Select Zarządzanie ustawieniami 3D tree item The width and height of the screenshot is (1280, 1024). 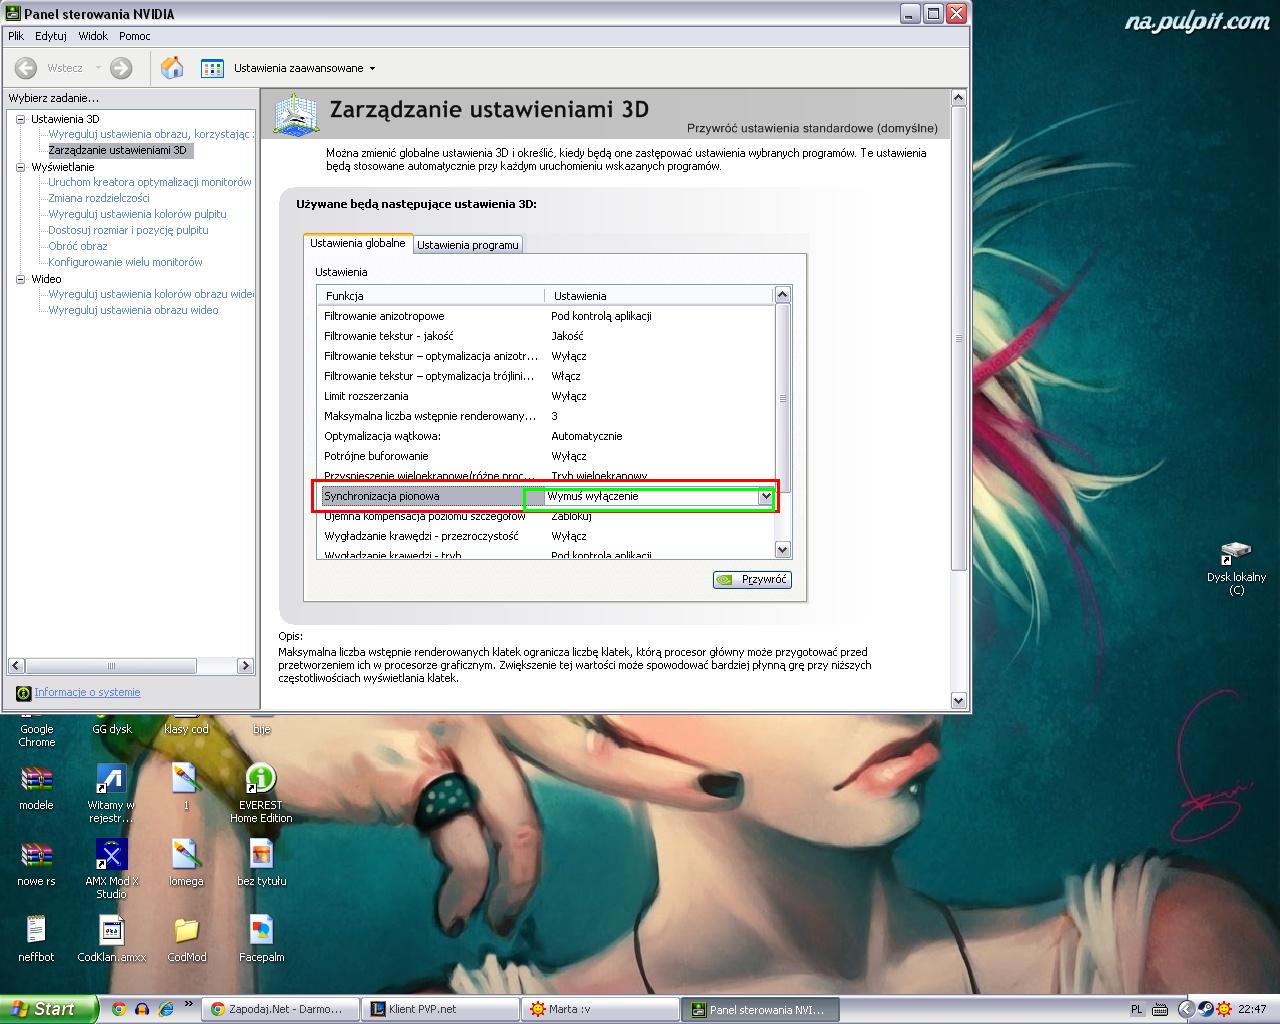[118, 150]
